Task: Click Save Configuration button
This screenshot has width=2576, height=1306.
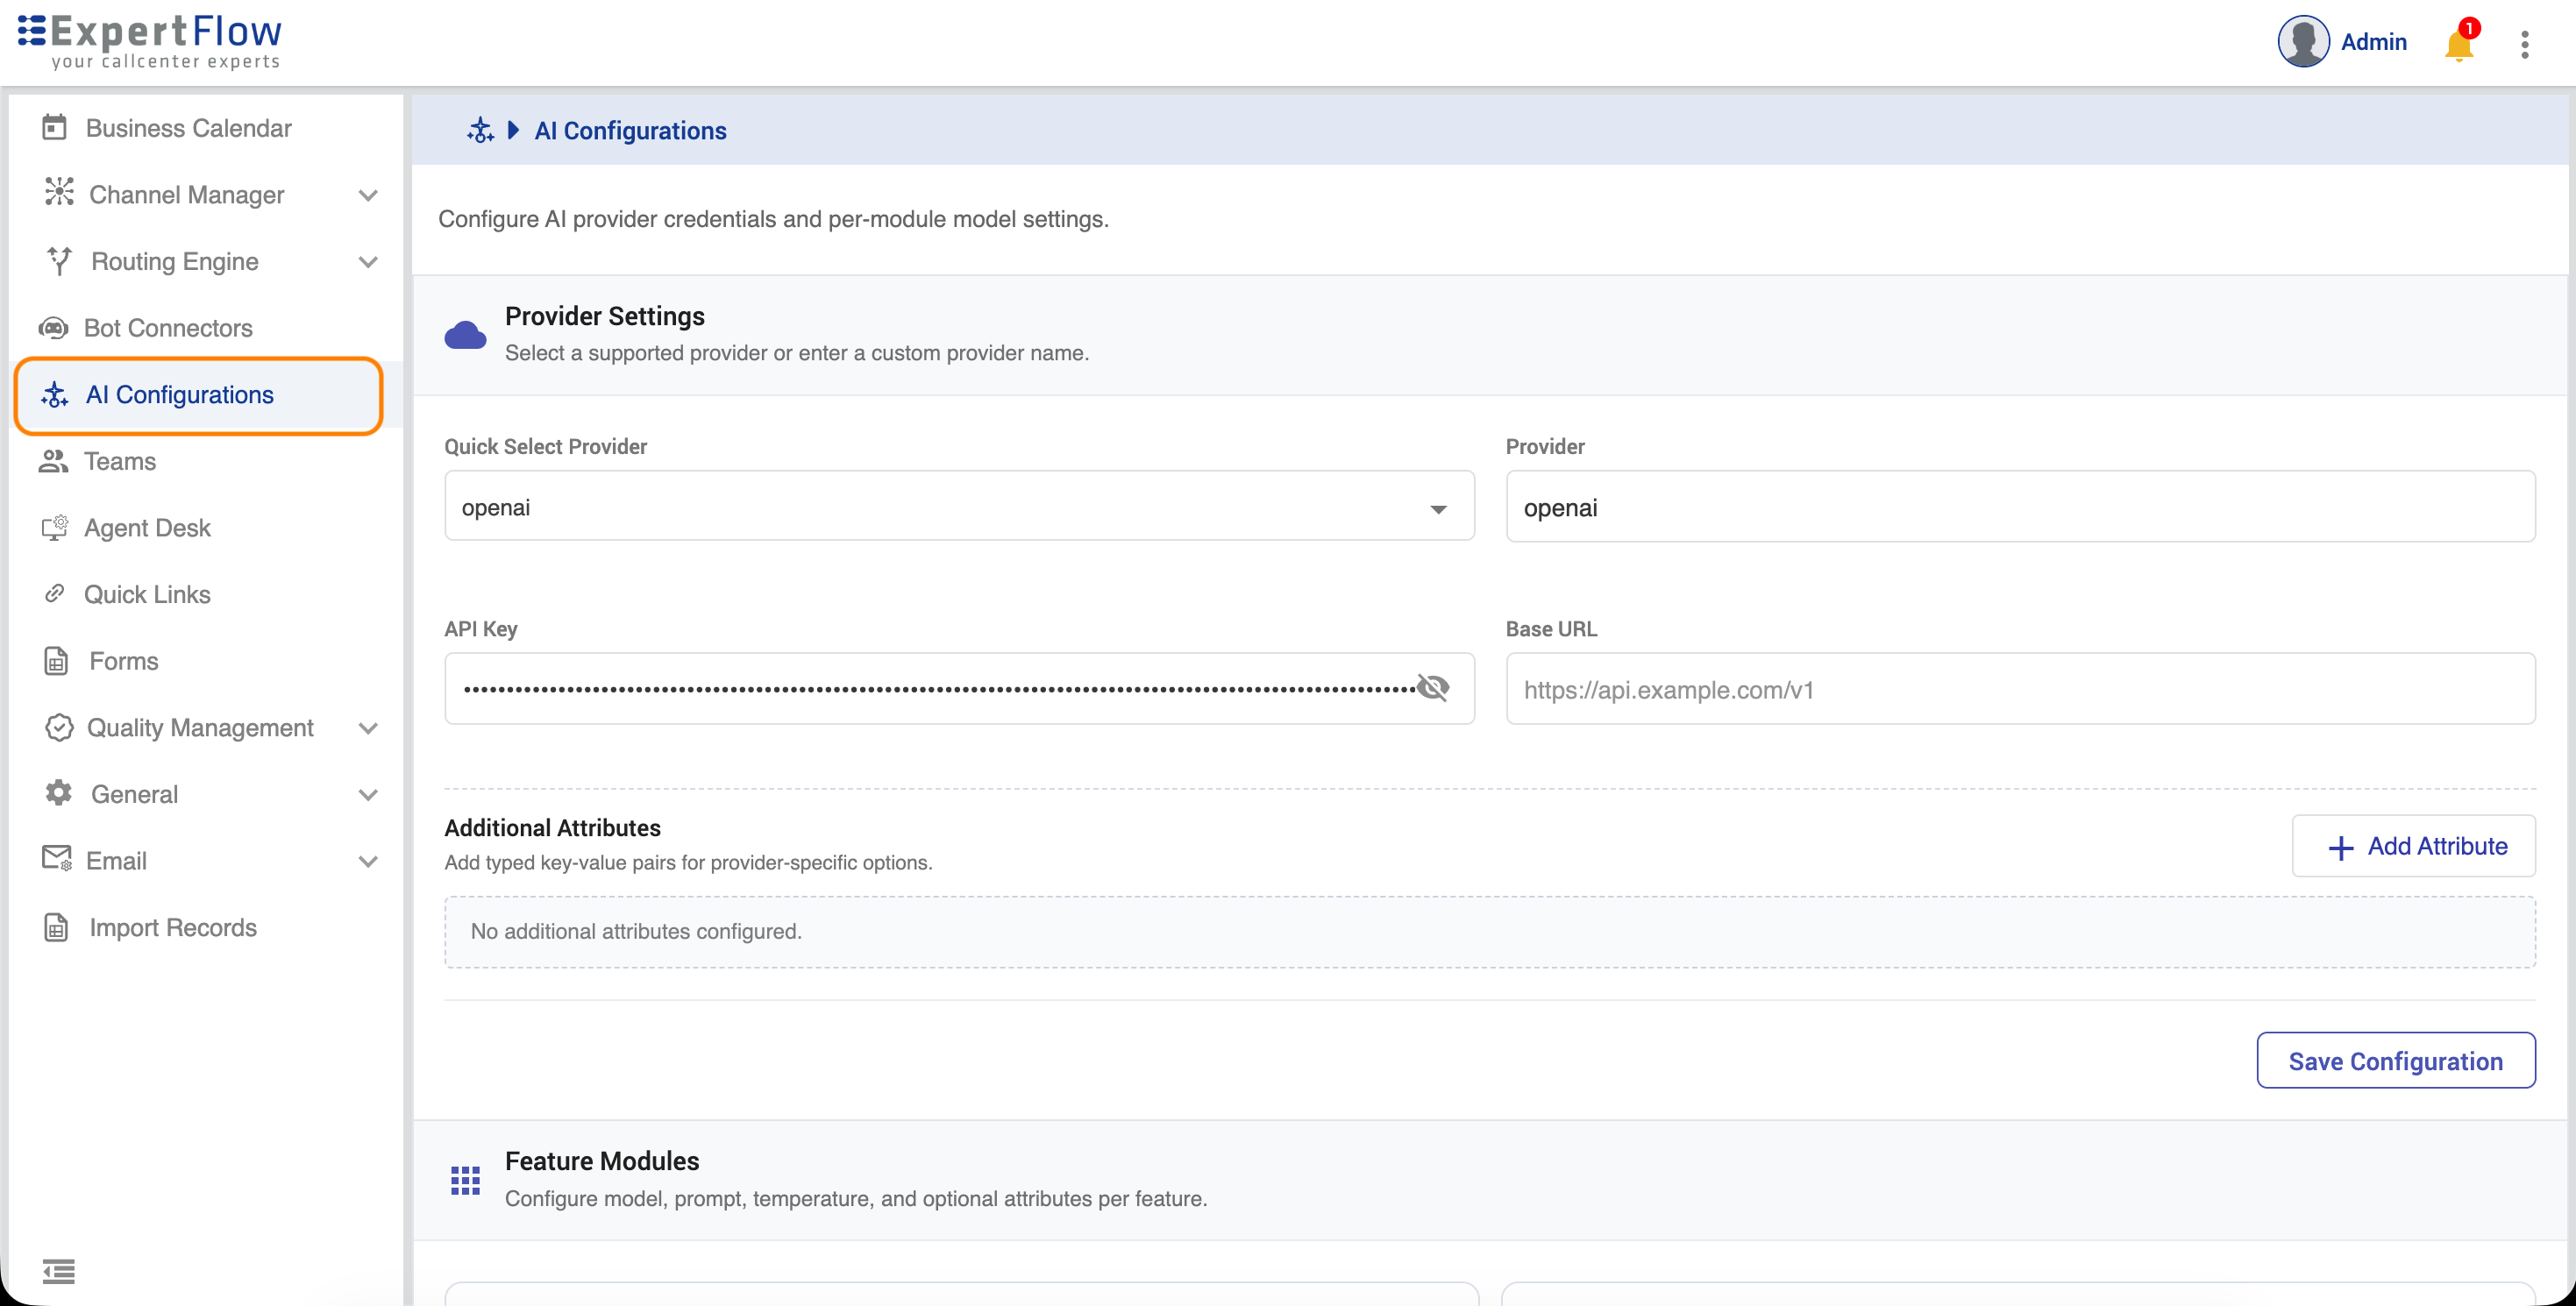Action: 2395,1060
